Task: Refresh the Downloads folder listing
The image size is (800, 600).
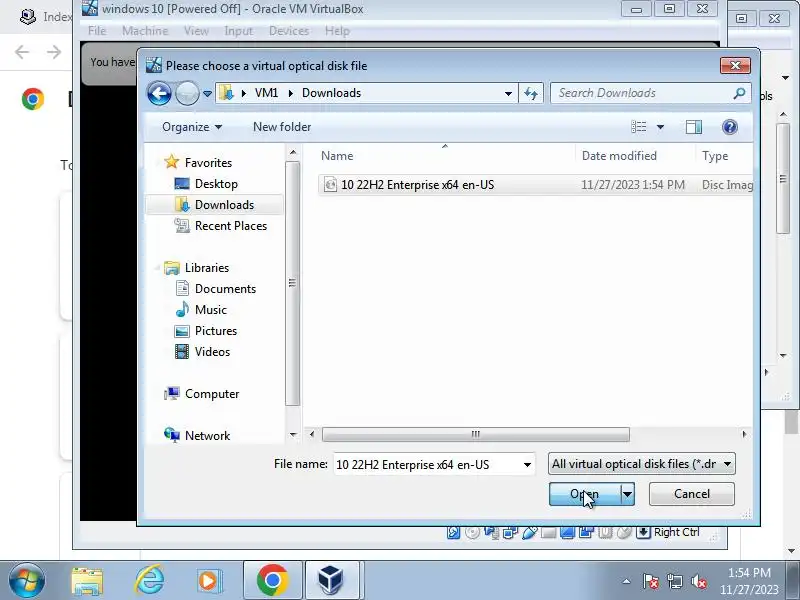Action: click(531, 93)
